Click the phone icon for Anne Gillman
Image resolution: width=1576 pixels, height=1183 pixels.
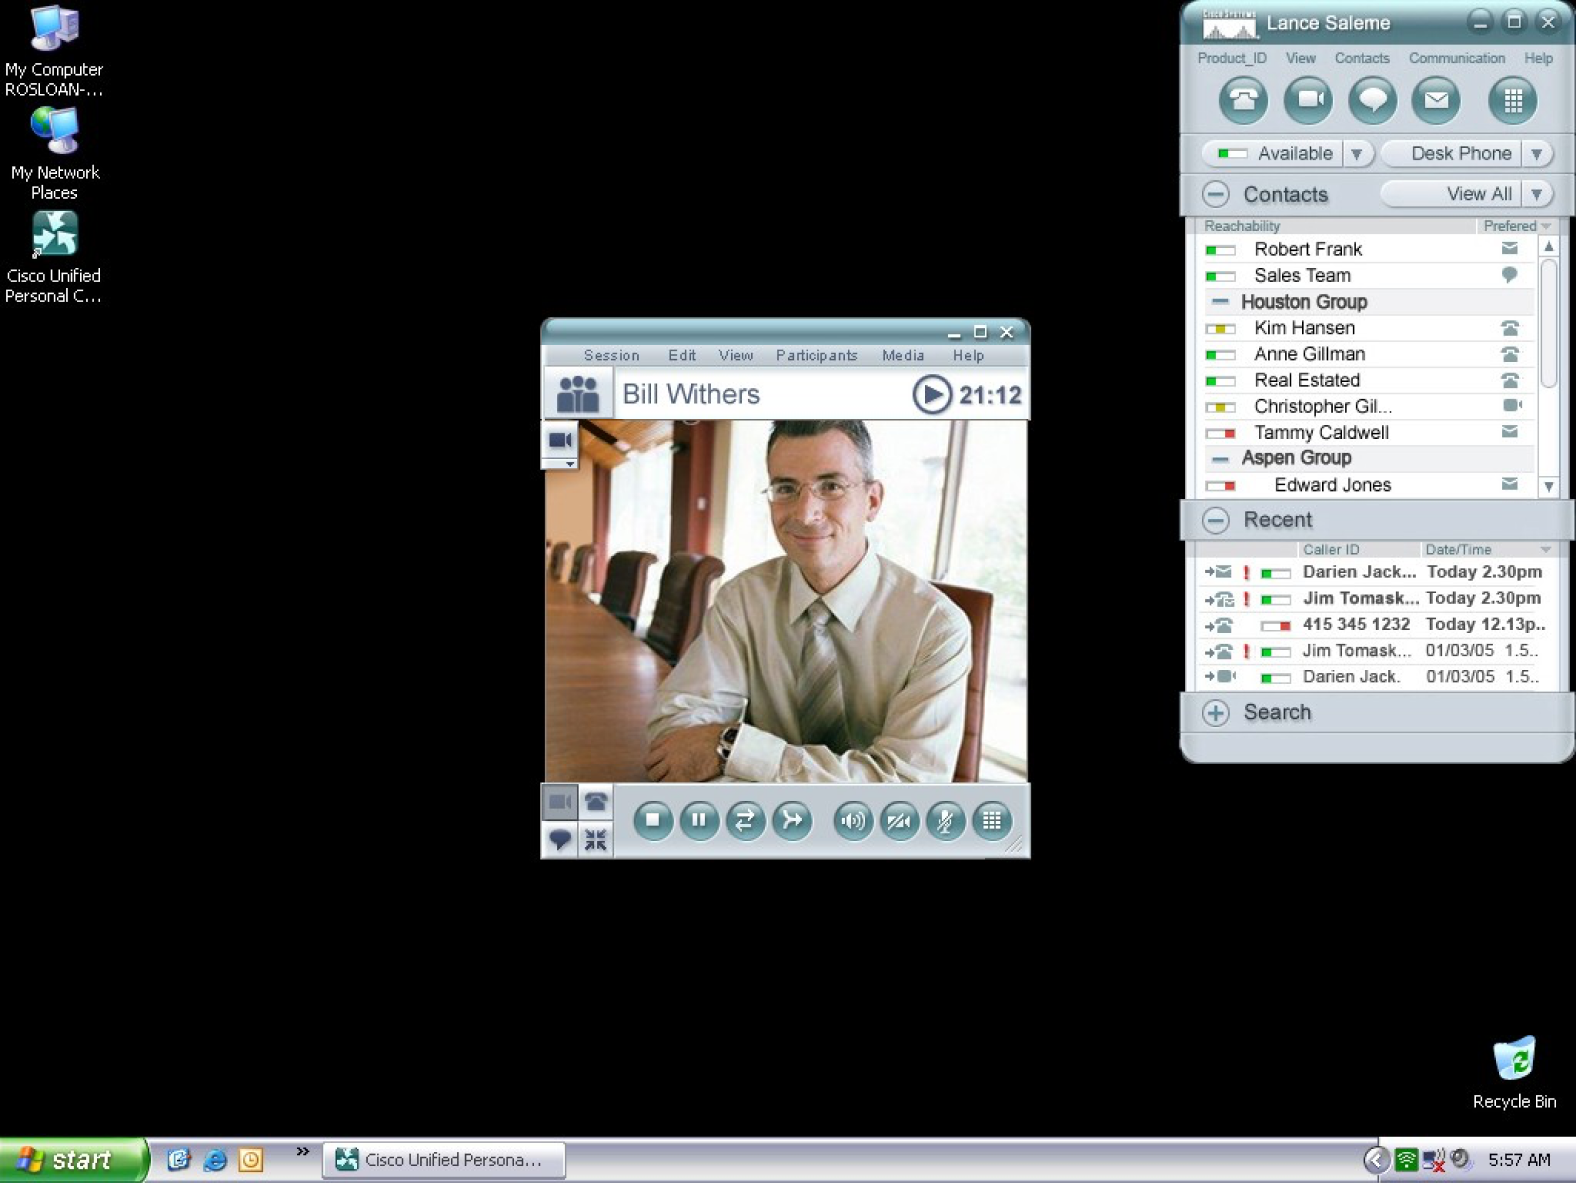(x=1510, y=354)
